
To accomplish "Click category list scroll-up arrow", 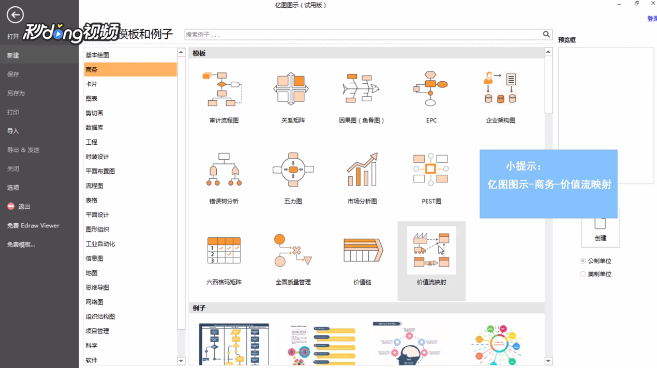I will (181, 52).
